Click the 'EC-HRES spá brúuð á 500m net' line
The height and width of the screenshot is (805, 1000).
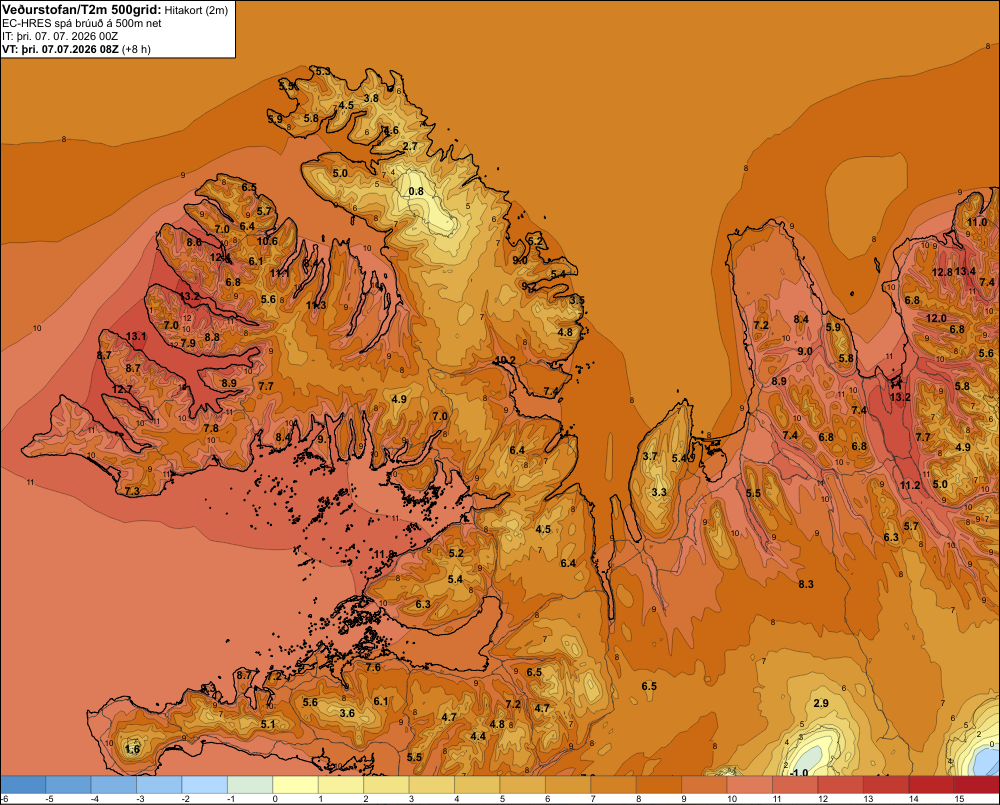82,24
